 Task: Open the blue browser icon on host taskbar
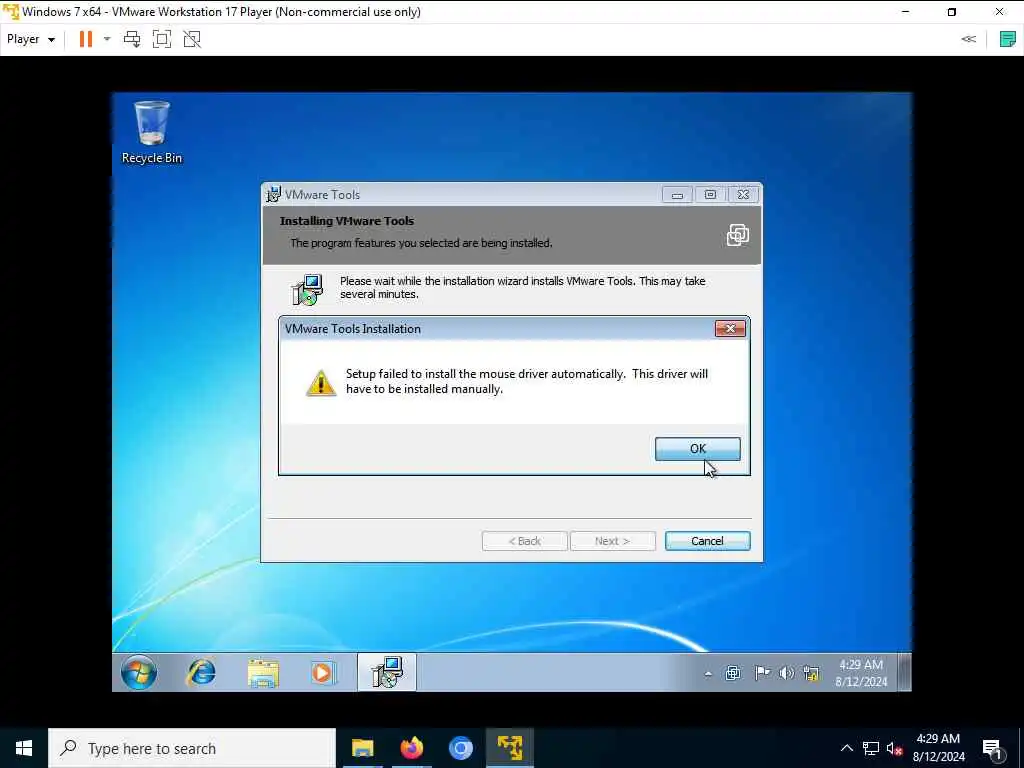tap(460, 748)
